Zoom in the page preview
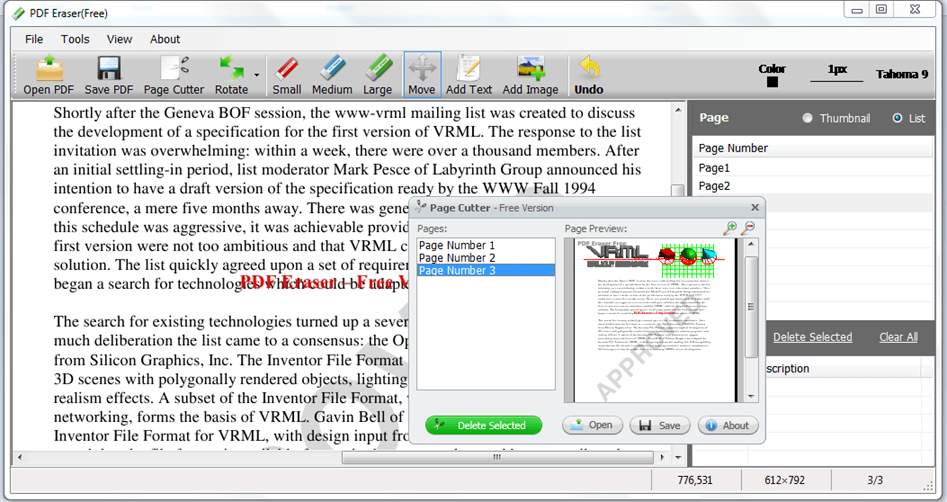The image size is (947, 502). click(x=730, y=228)
